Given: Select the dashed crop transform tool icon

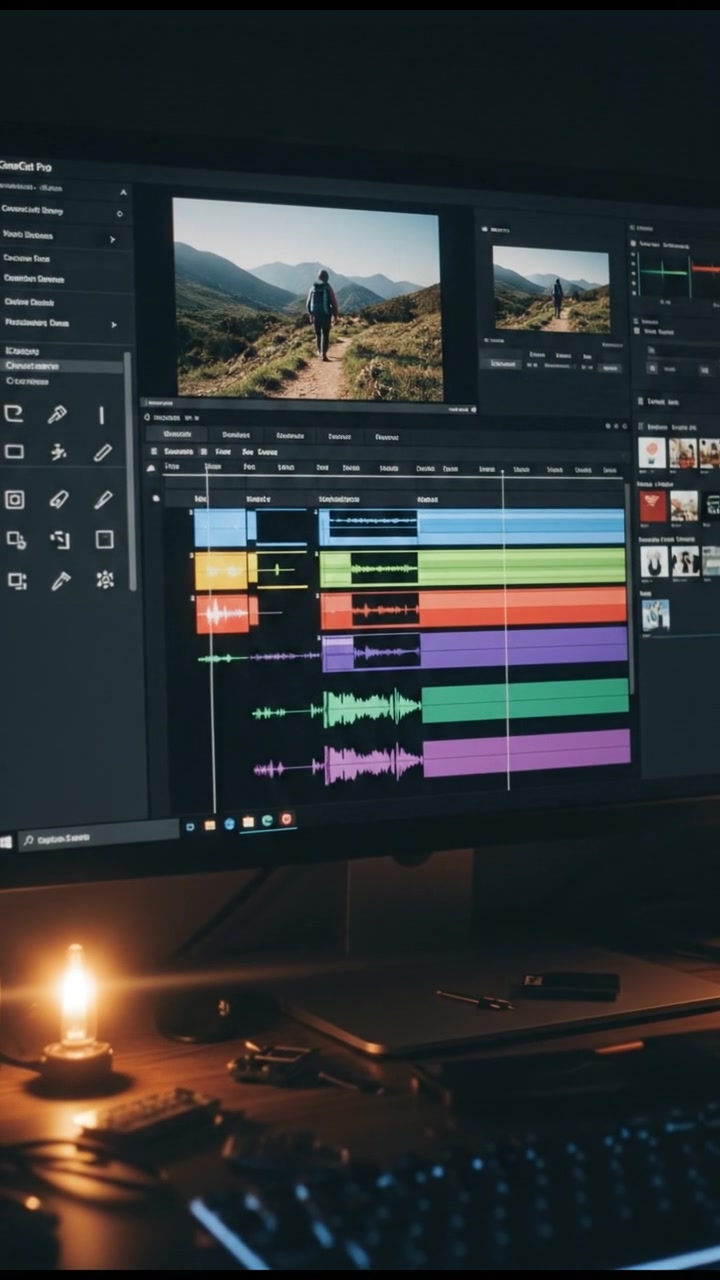Looking at the screenshot, I should [60, 540].
